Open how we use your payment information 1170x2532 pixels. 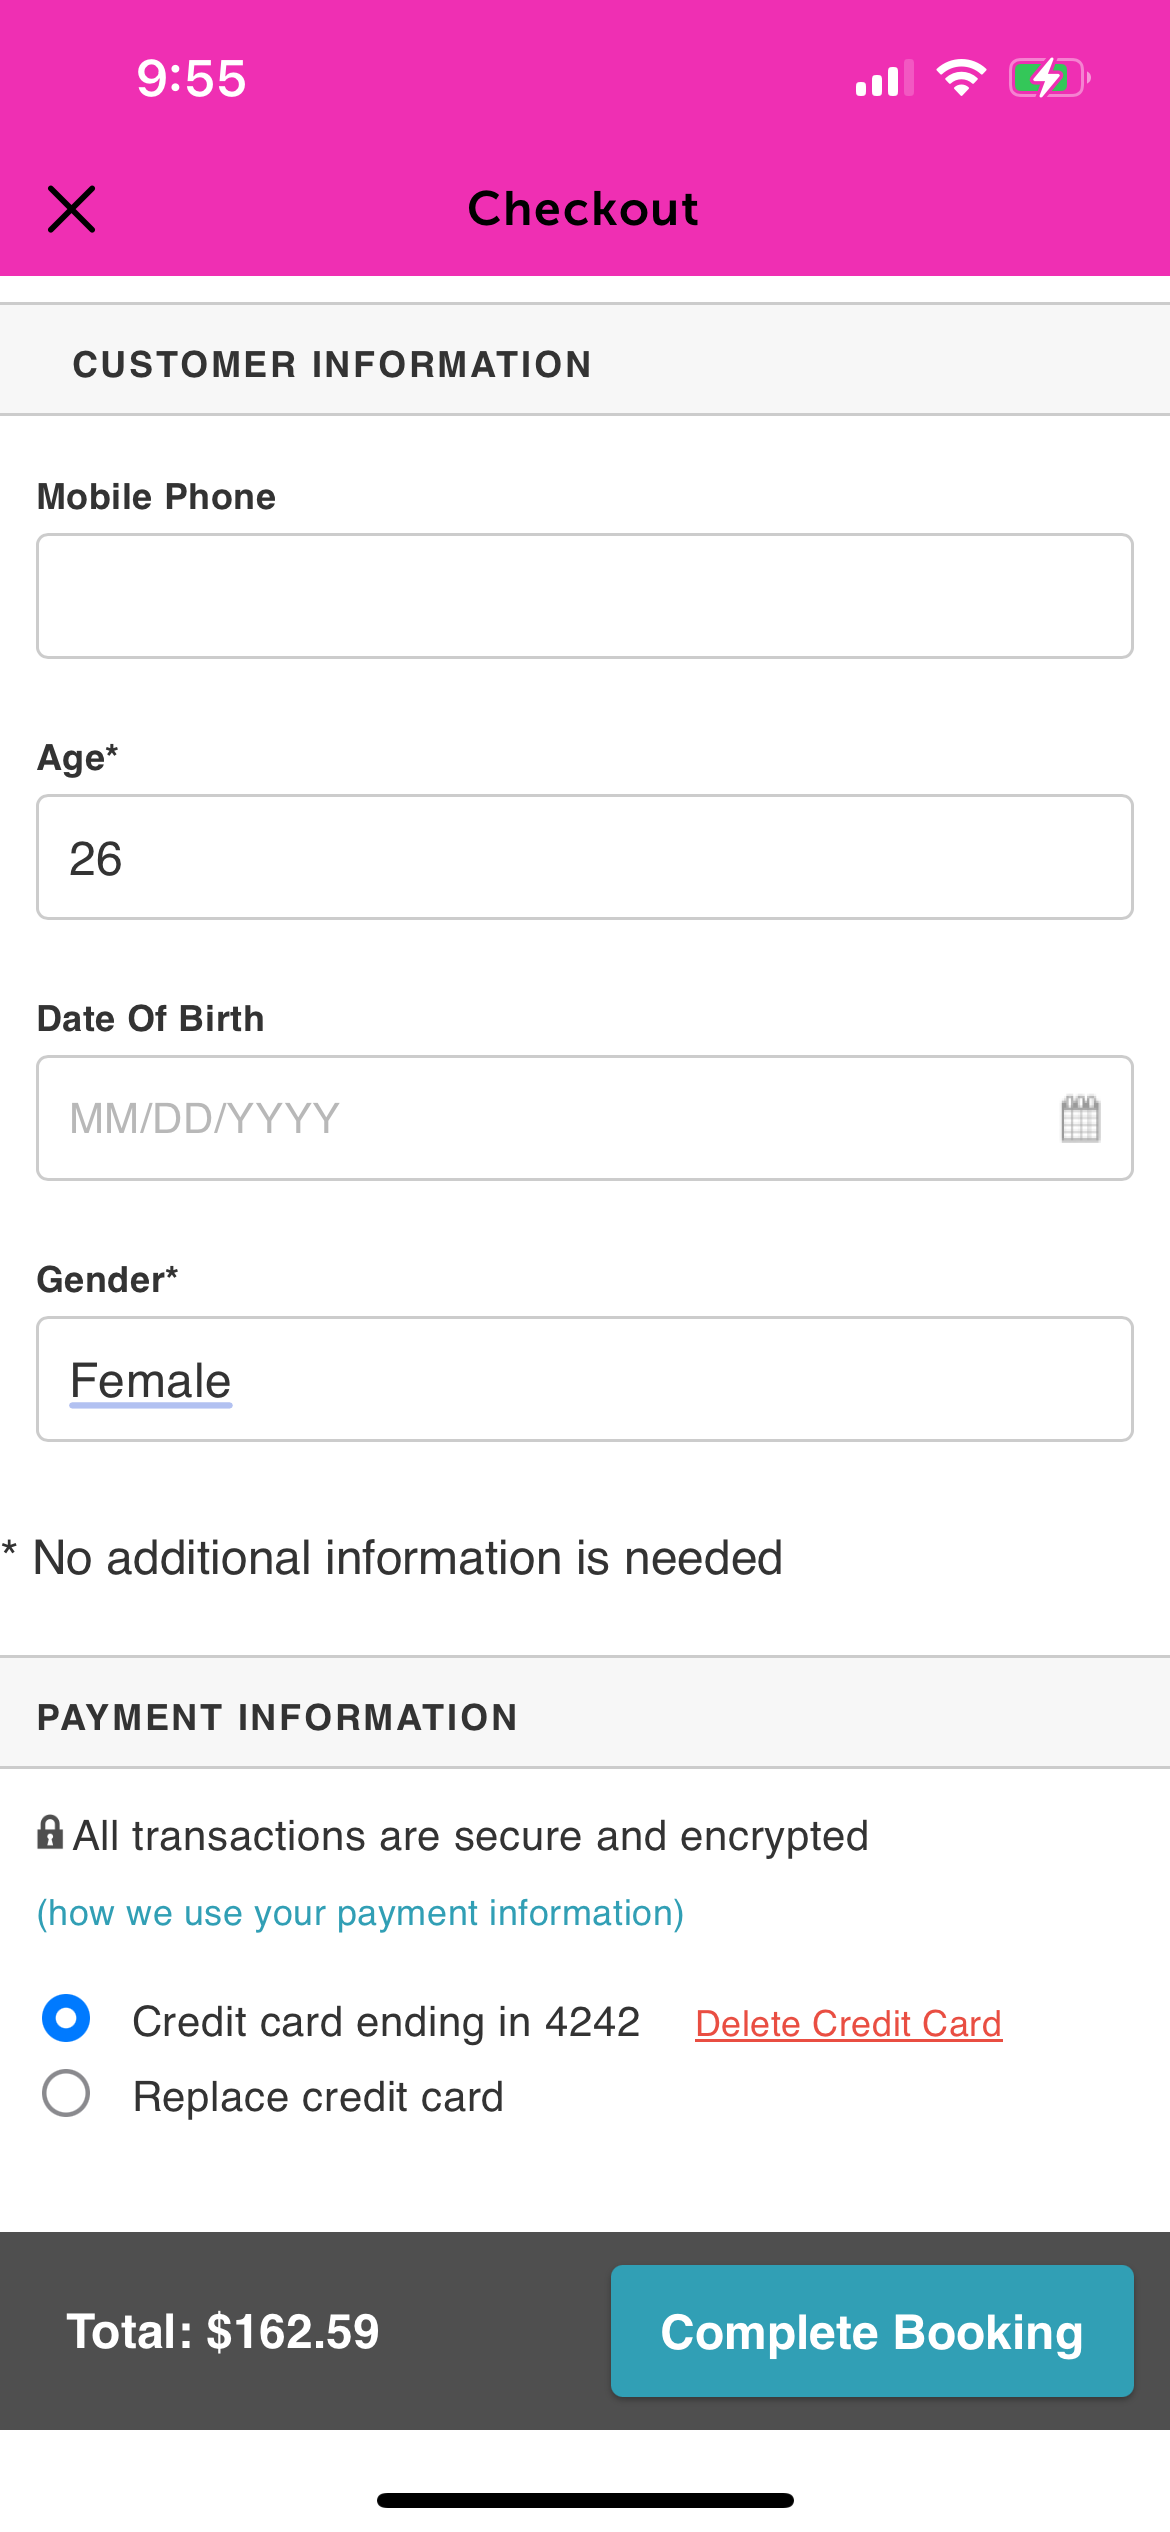[x=361, y=1913]
